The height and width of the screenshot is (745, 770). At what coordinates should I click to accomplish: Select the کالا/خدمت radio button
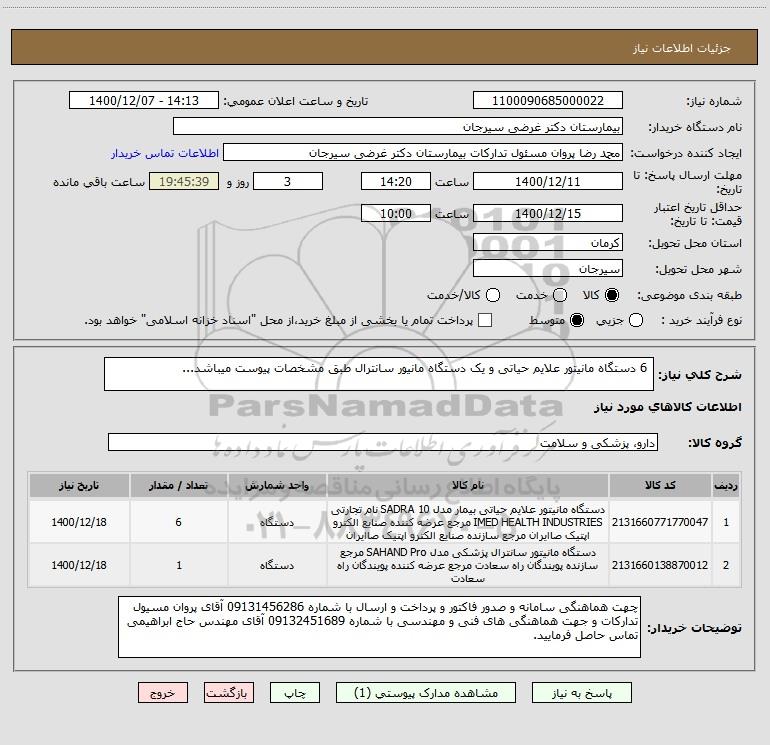point(493,295)
